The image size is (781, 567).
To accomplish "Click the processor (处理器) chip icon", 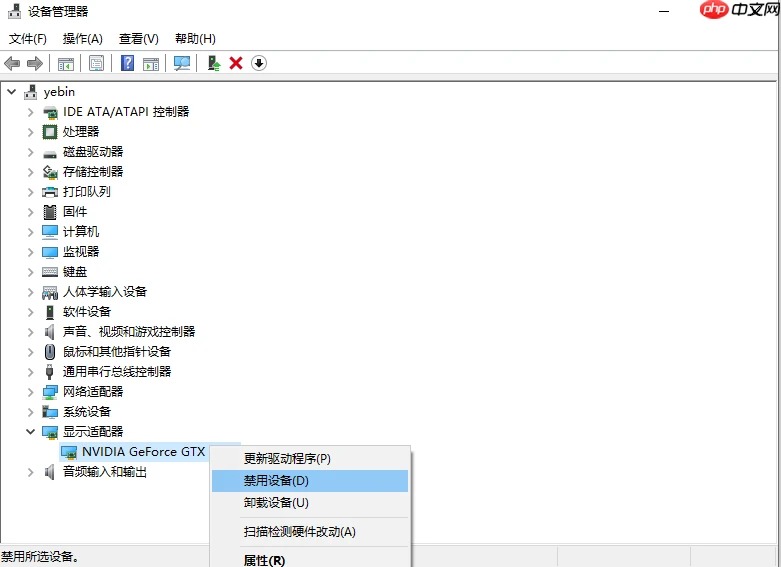I will 50,132.
